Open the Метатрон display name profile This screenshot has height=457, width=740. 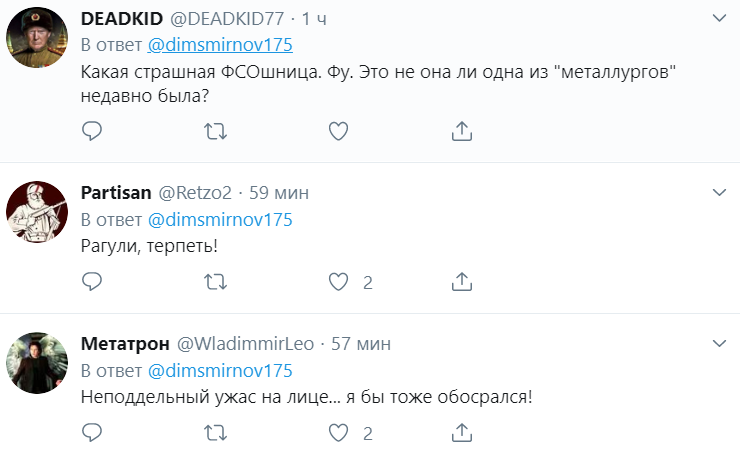click(123, 343)
